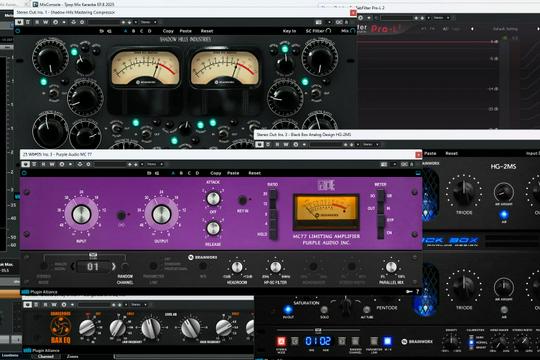Click preset name field in MC 77 toolbar
Viewport: 540px width, 360px height.
click(x=111, y=164)
